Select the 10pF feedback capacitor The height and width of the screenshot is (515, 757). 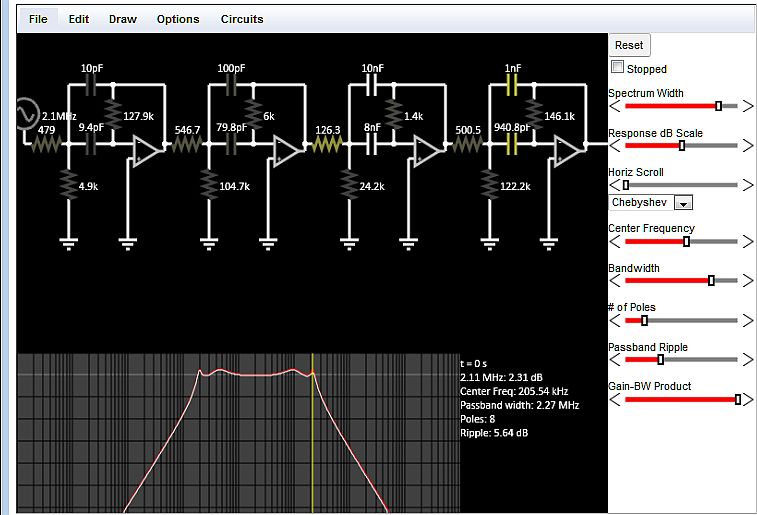pos(91,85)
